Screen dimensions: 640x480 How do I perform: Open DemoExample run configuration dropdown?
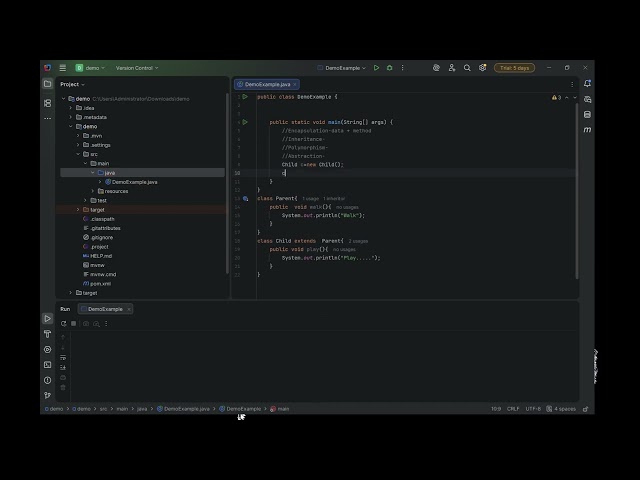tap(342, 68)
